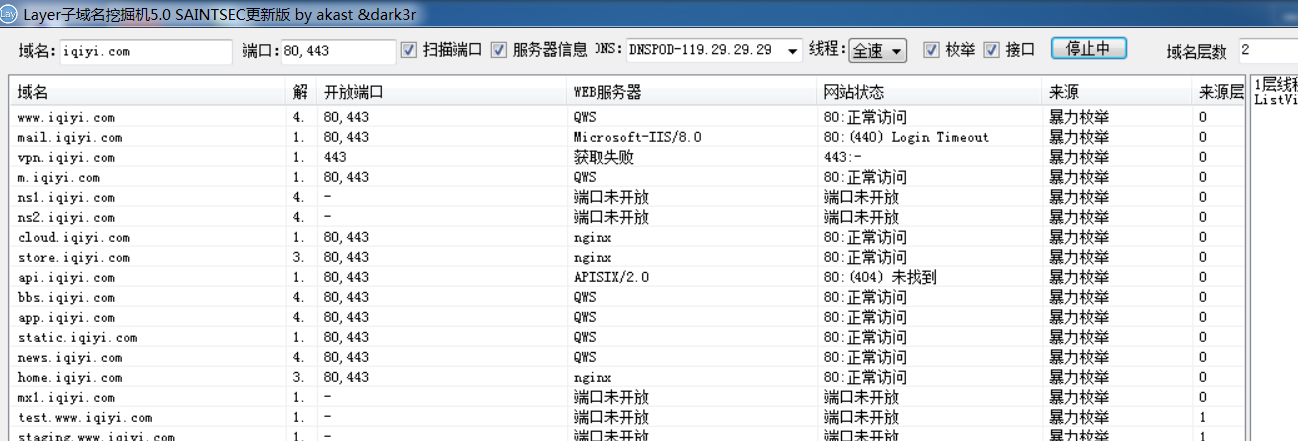Toggle the 枚举 checkbox
1298x441 pixels.
click(x=931, y=50)
